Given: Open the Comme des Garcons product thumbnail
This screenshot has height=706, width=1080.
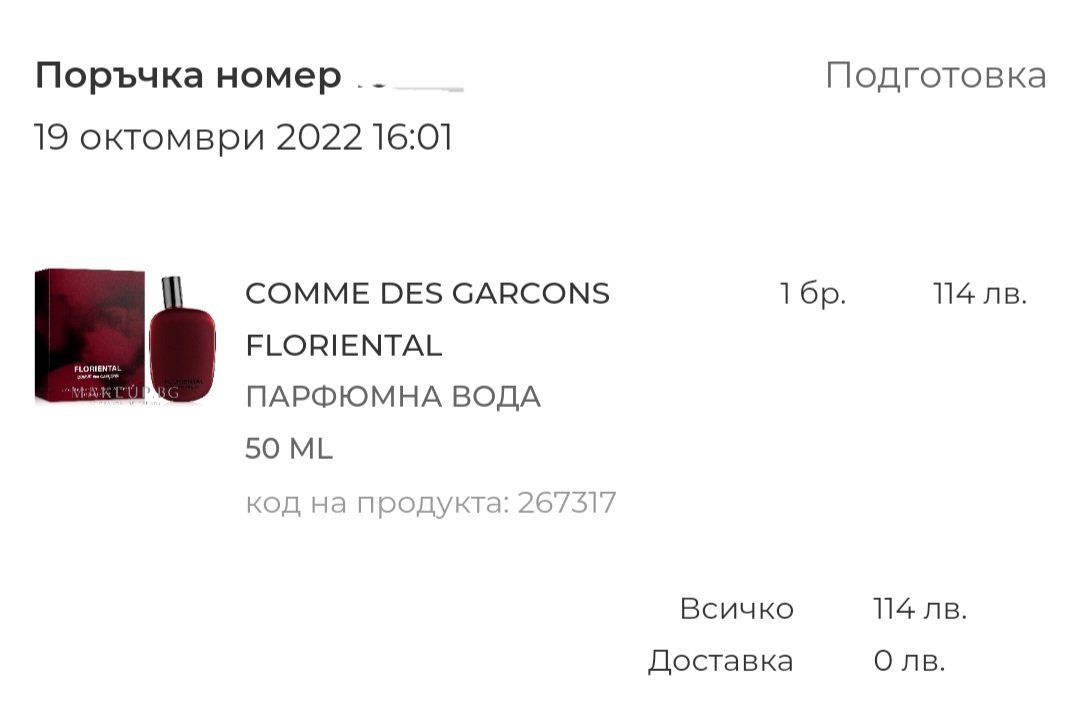Looking at the screenshot, I should click(x=125, y=337).
